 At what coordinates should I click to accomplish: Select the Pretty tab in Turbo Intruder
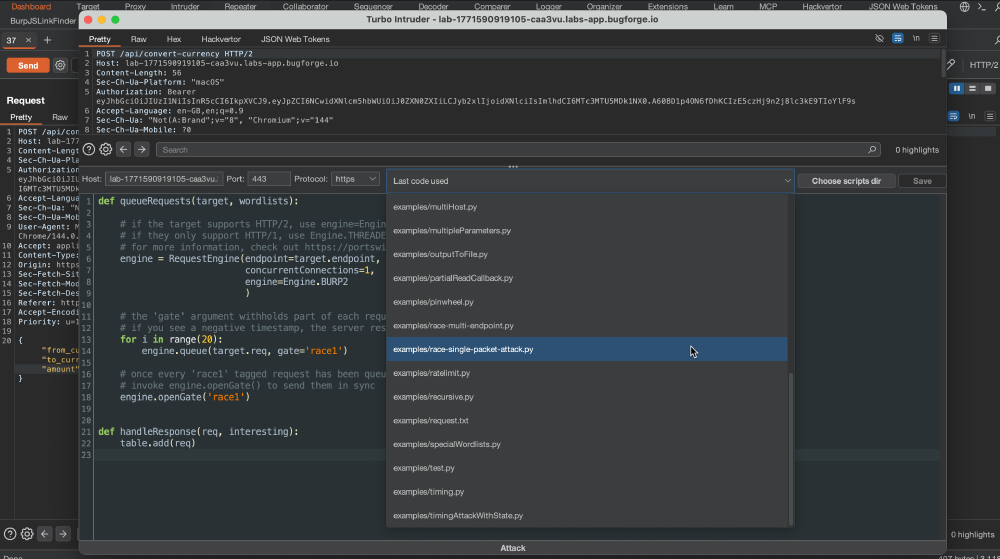pyautogui.click(x=99, y=39)
